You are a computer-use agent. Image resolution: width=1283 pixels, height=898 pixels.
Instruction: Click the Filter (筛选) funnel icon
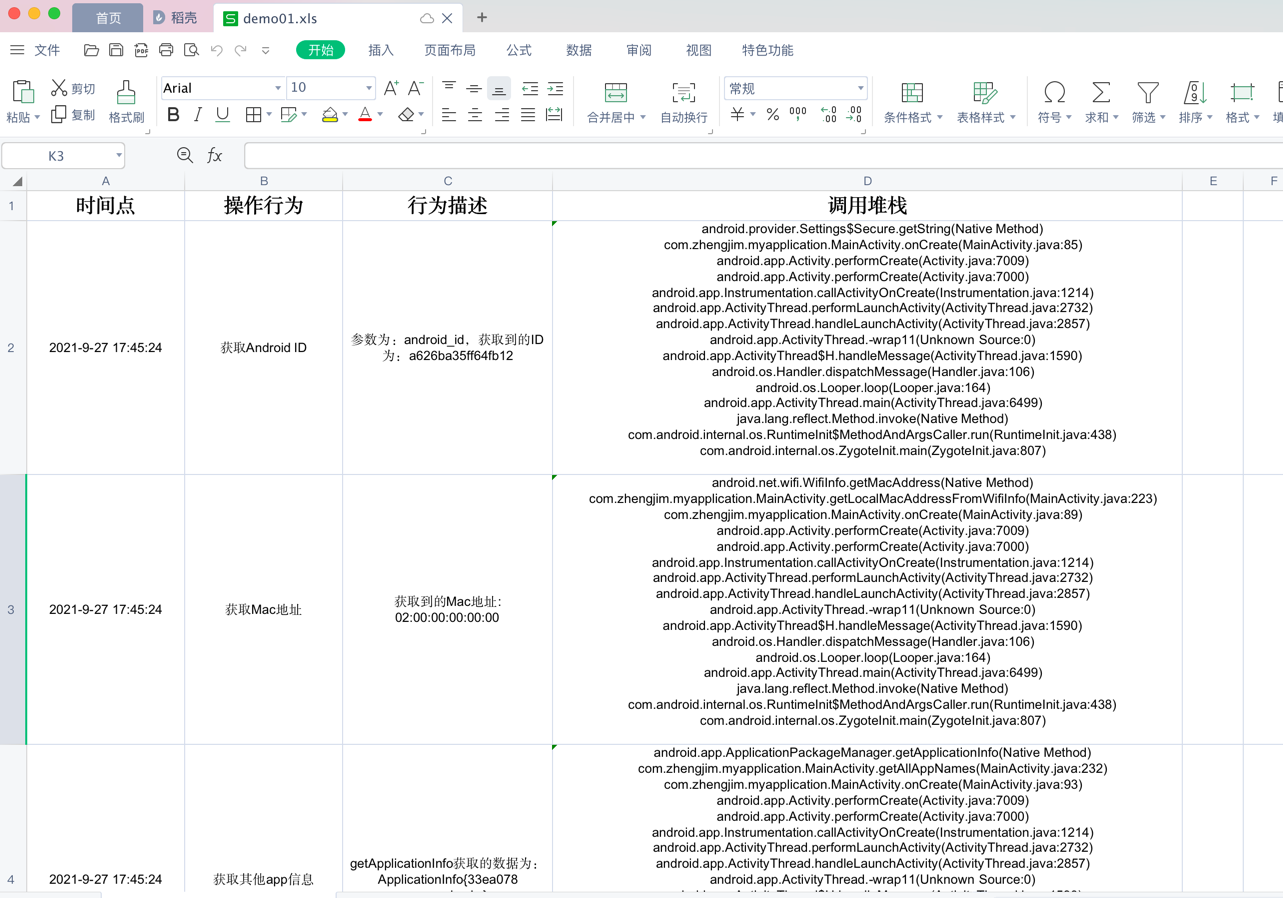click(x=1148, y=93)
